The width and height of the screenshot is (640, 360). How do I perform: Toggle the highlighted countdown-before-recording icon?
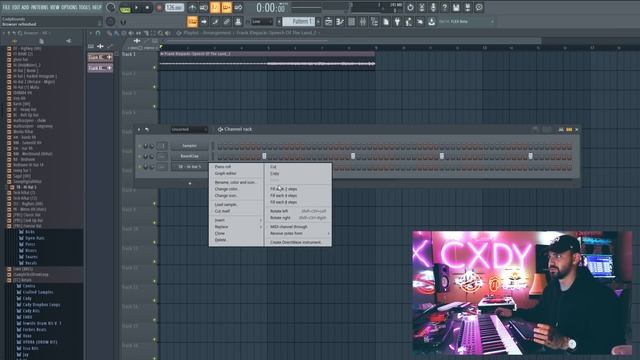pyautogui.click(x=215, y=8)
